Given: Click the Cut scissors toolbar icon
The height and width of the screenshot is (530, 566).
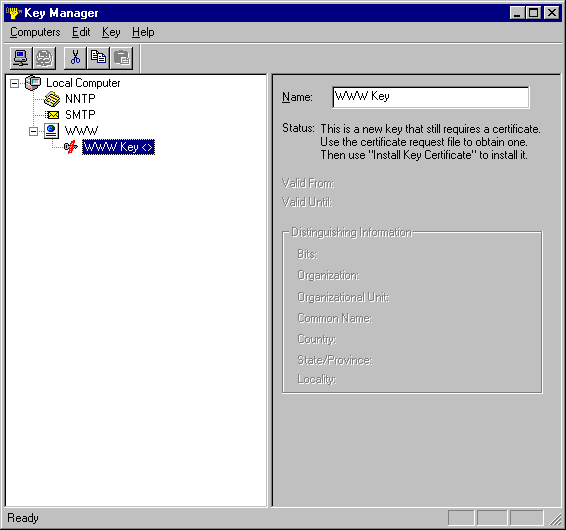Looking at the screenshot, I should [75, 58].
